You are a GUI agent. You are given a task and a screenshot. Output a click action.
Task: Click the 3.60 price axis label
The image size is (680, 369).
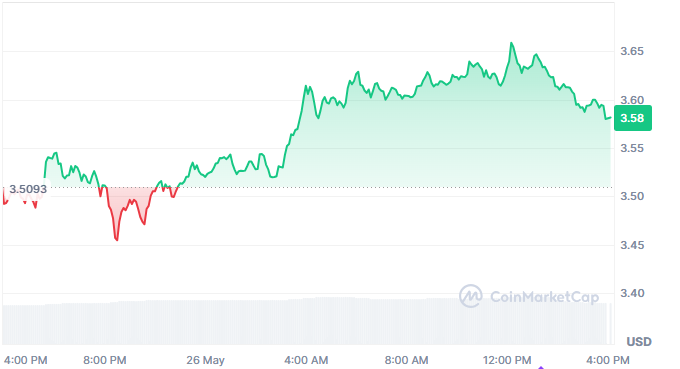coord(632,100)
